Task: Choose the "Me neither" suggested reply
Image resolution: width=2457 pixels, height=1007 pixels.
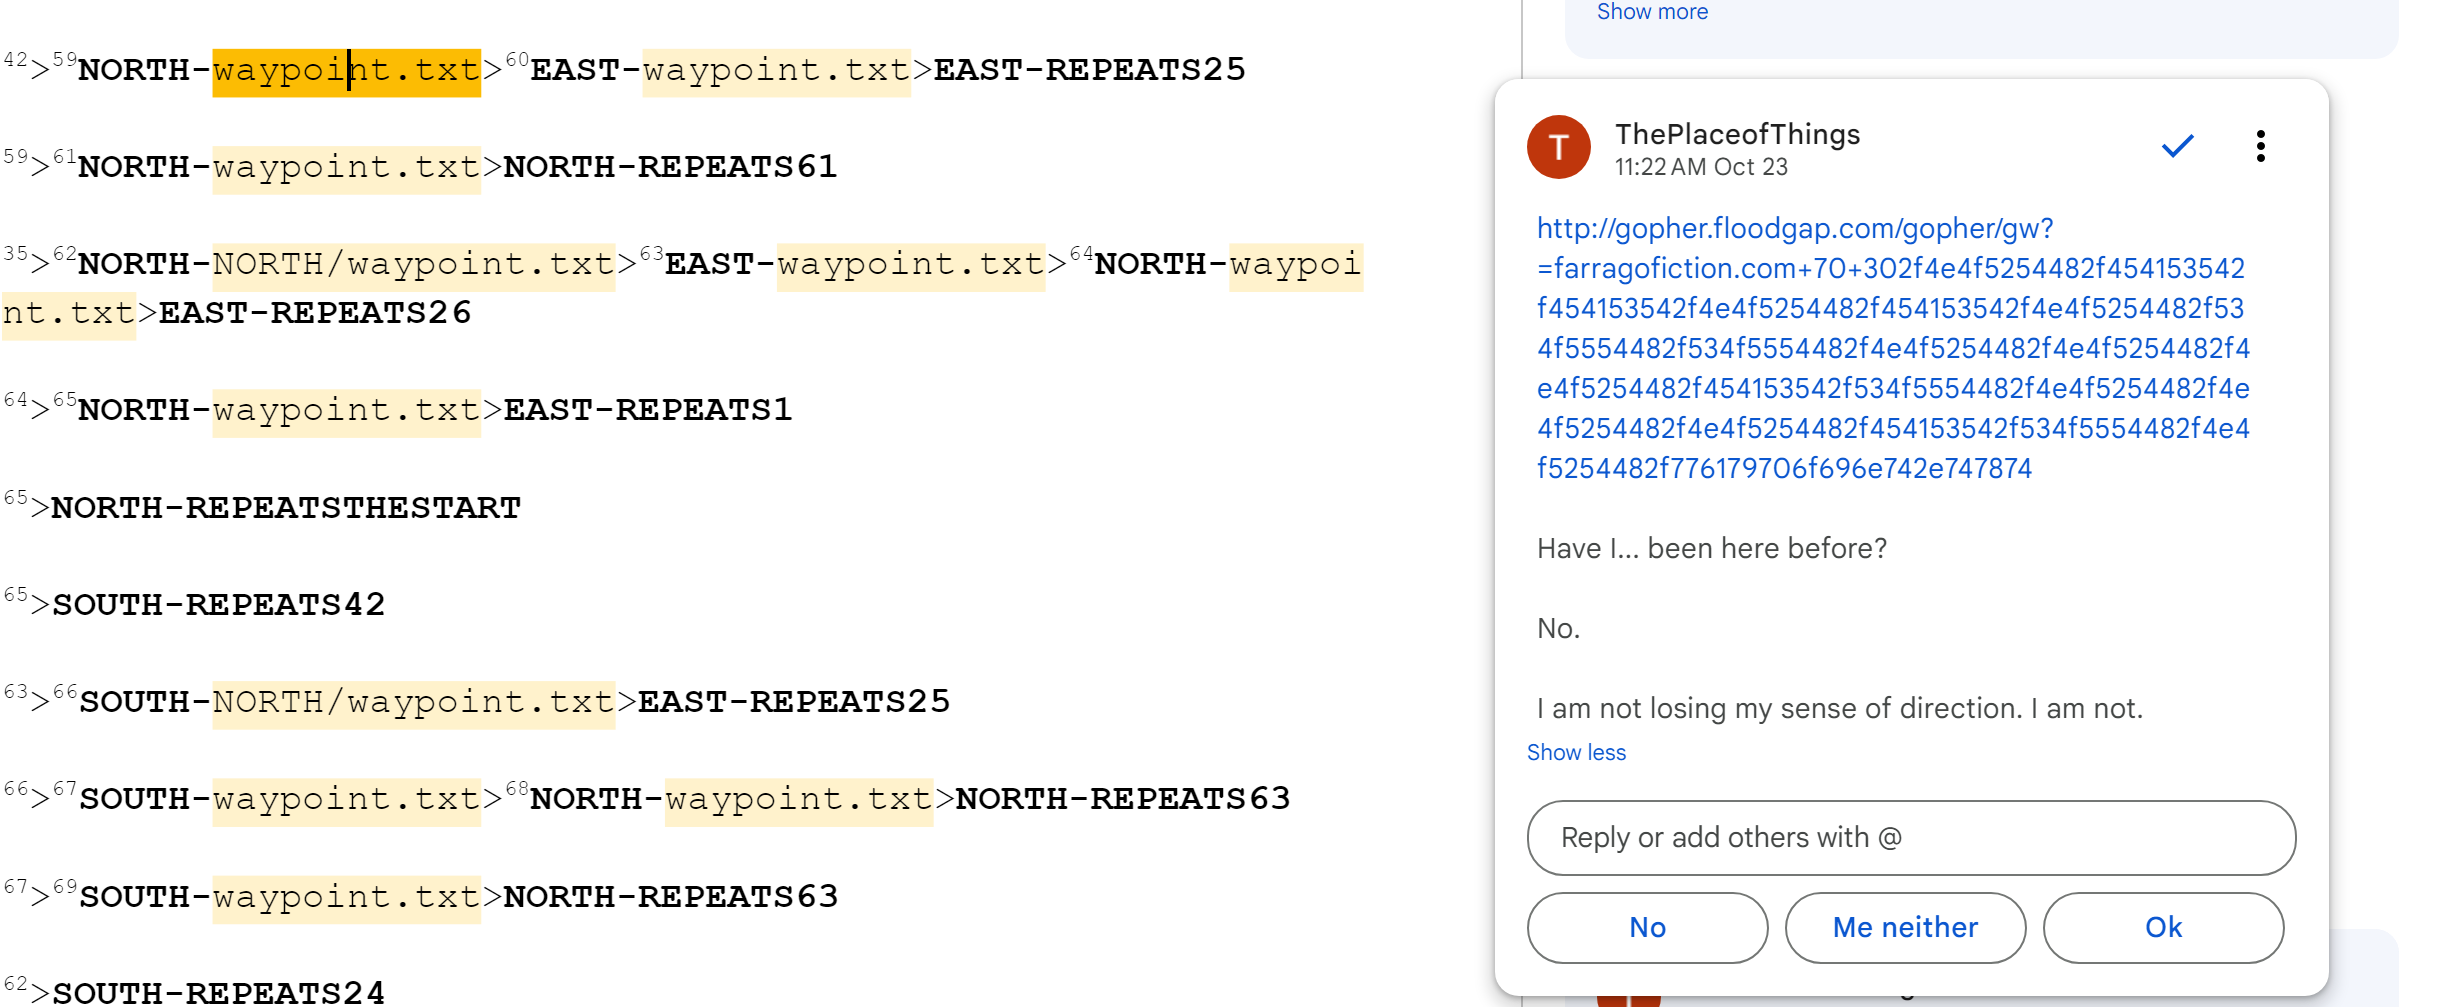Action: [1905, 927]
